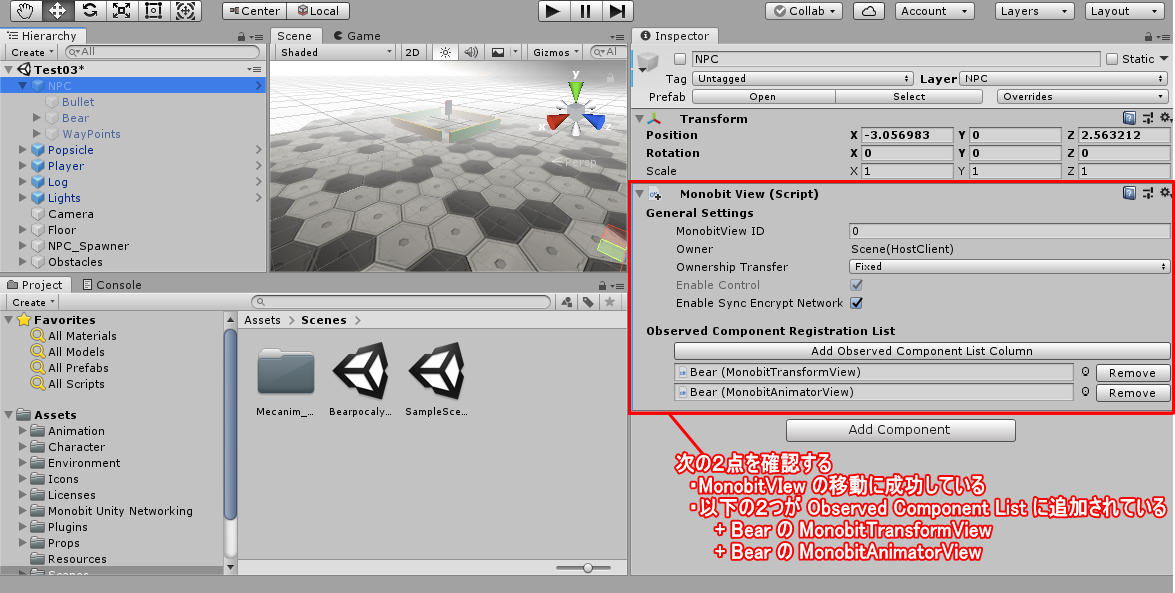
Task: Select the Rect Transform tool
Action: 154,10
